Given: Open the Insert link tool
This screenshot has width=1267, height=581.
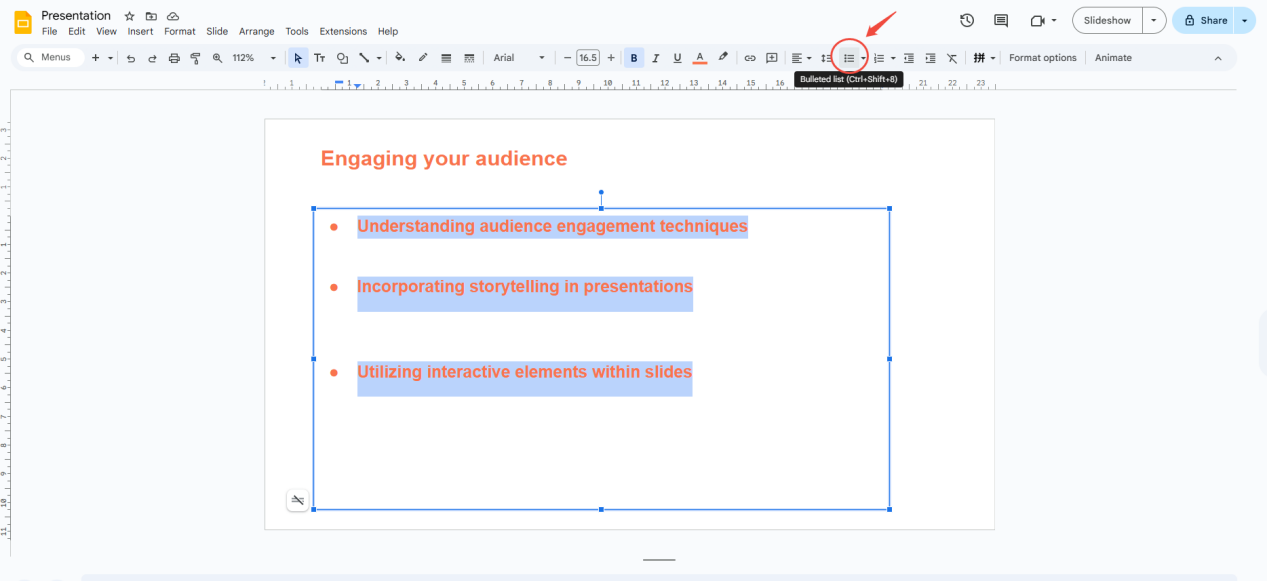Looking at the screenshot, I should (750, 57).
